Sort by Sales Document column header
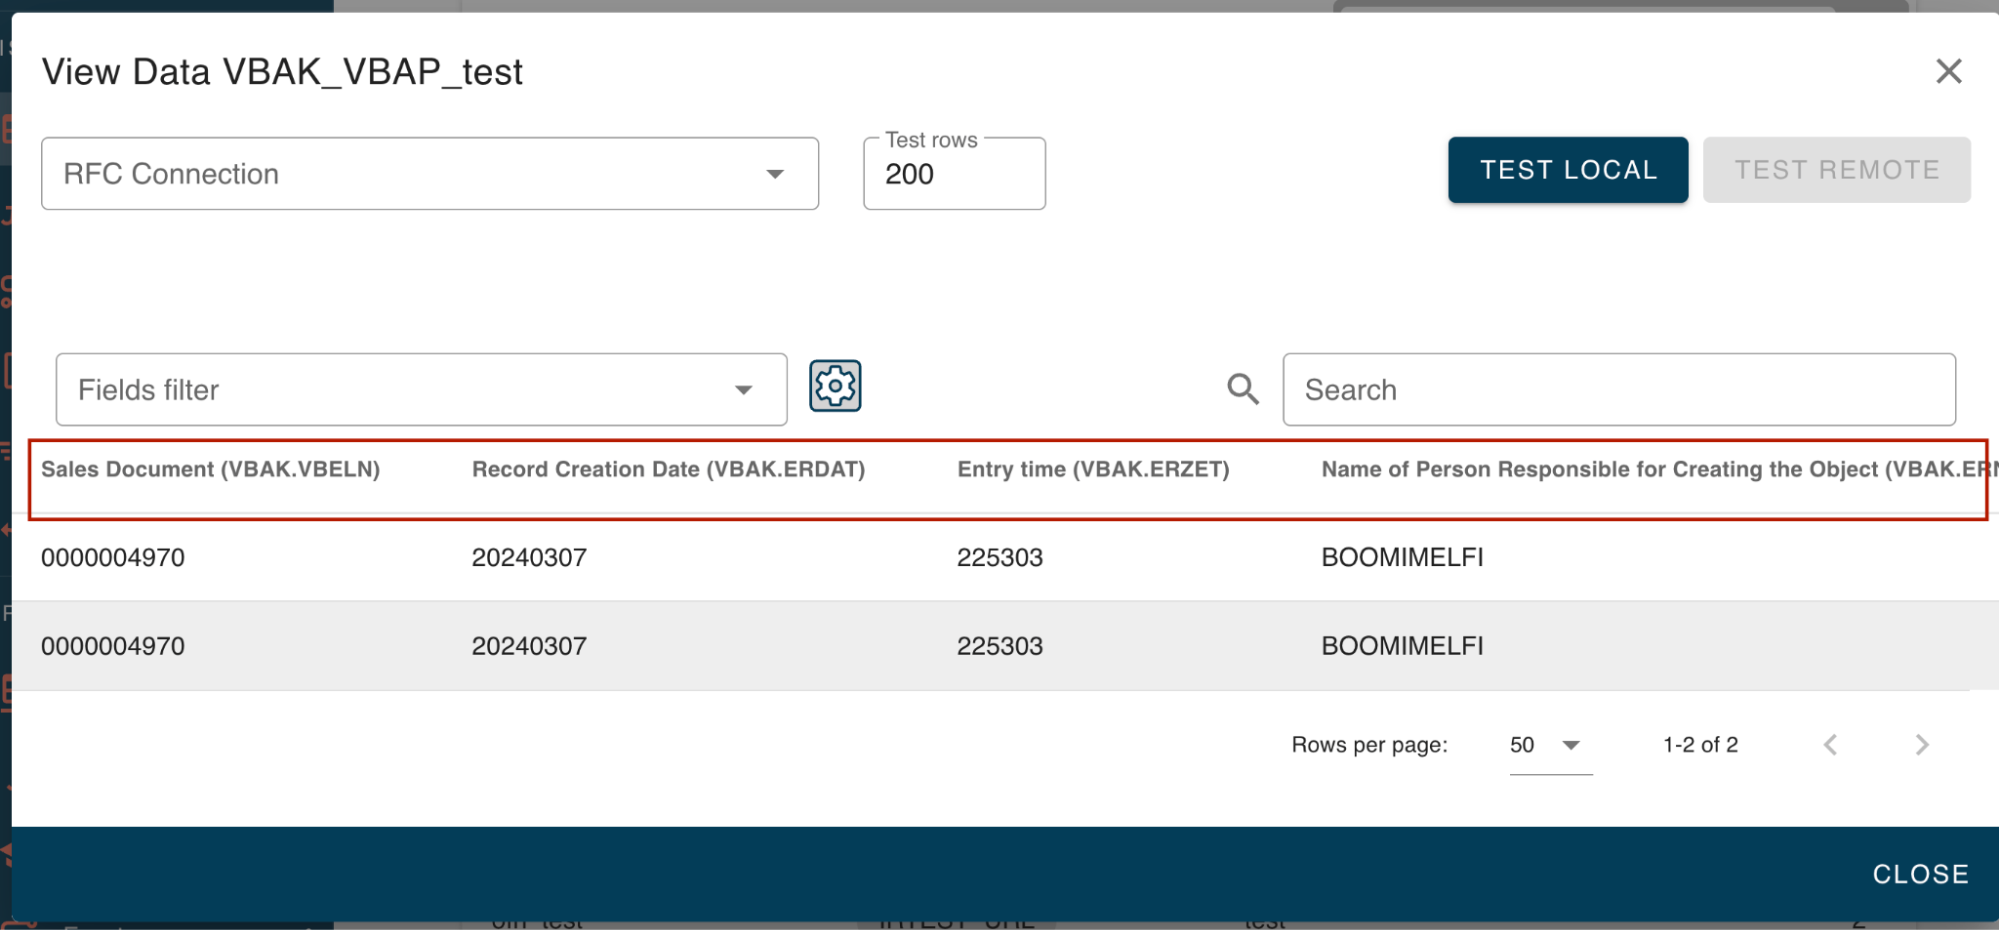The image size is (1999, 931). 210,469
